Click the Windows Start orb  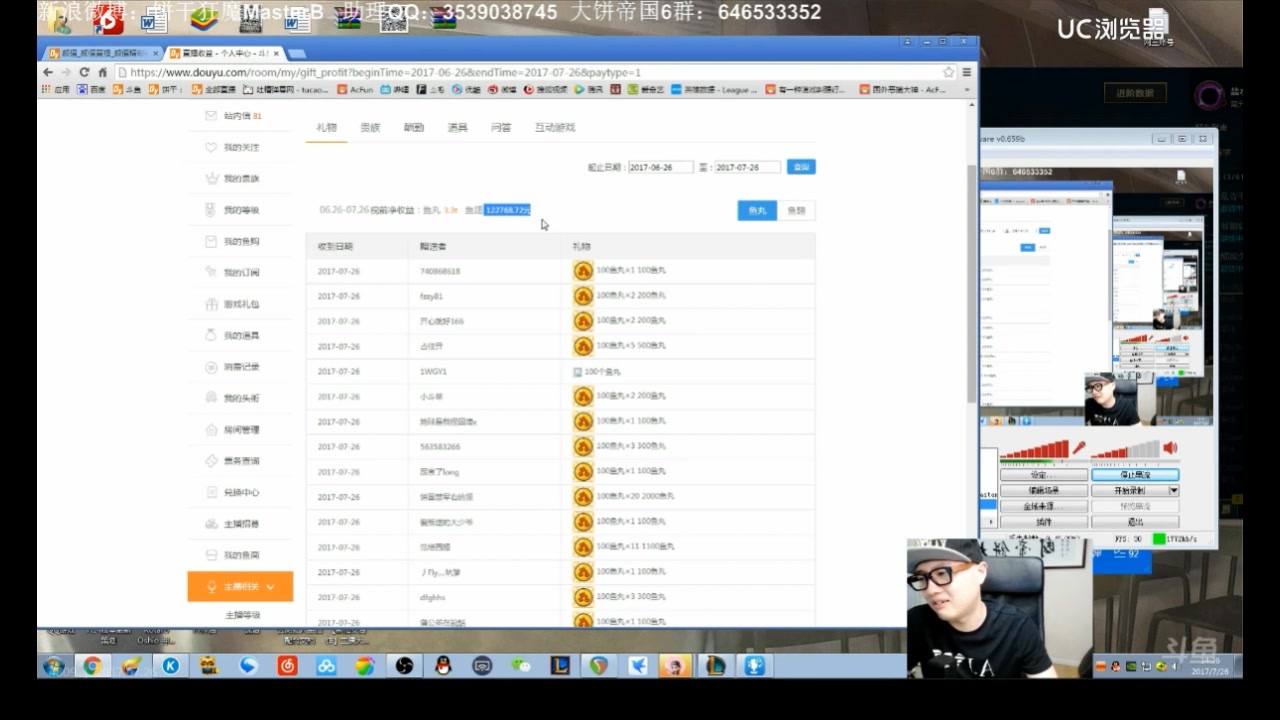(x=54, y=665)
